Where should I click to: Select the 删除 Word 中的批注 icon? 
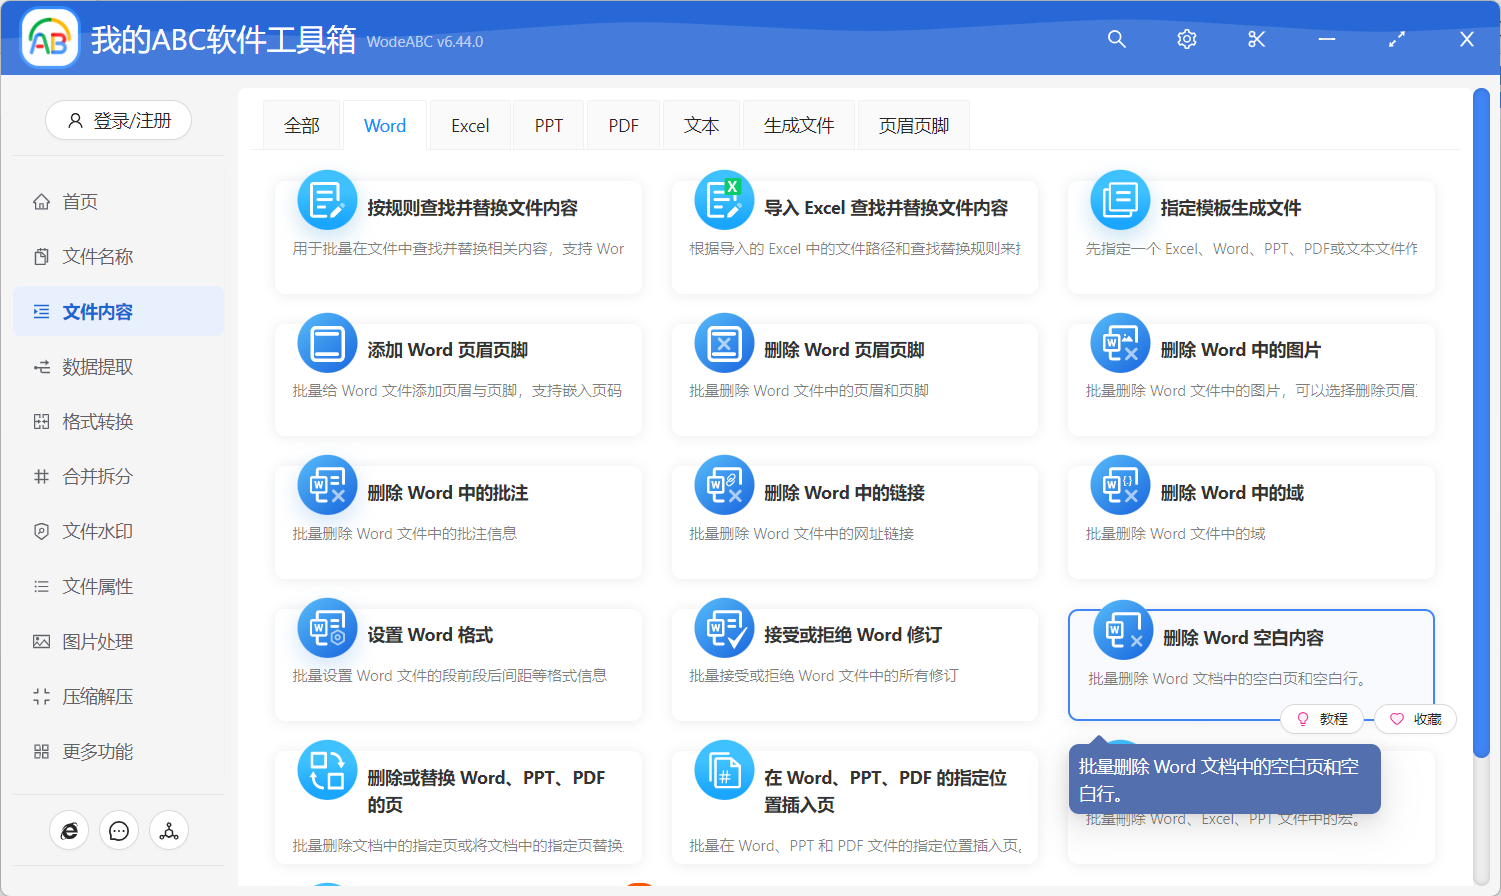tap(327, 484)
